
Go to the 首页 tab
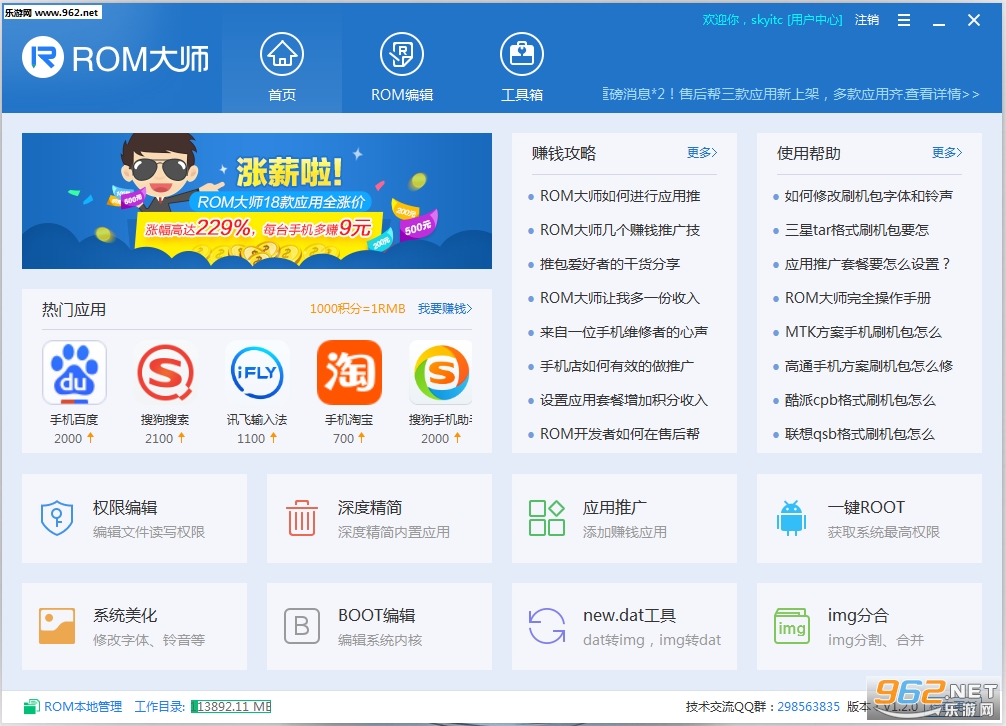pyautogui.click(x=282, y=67)
